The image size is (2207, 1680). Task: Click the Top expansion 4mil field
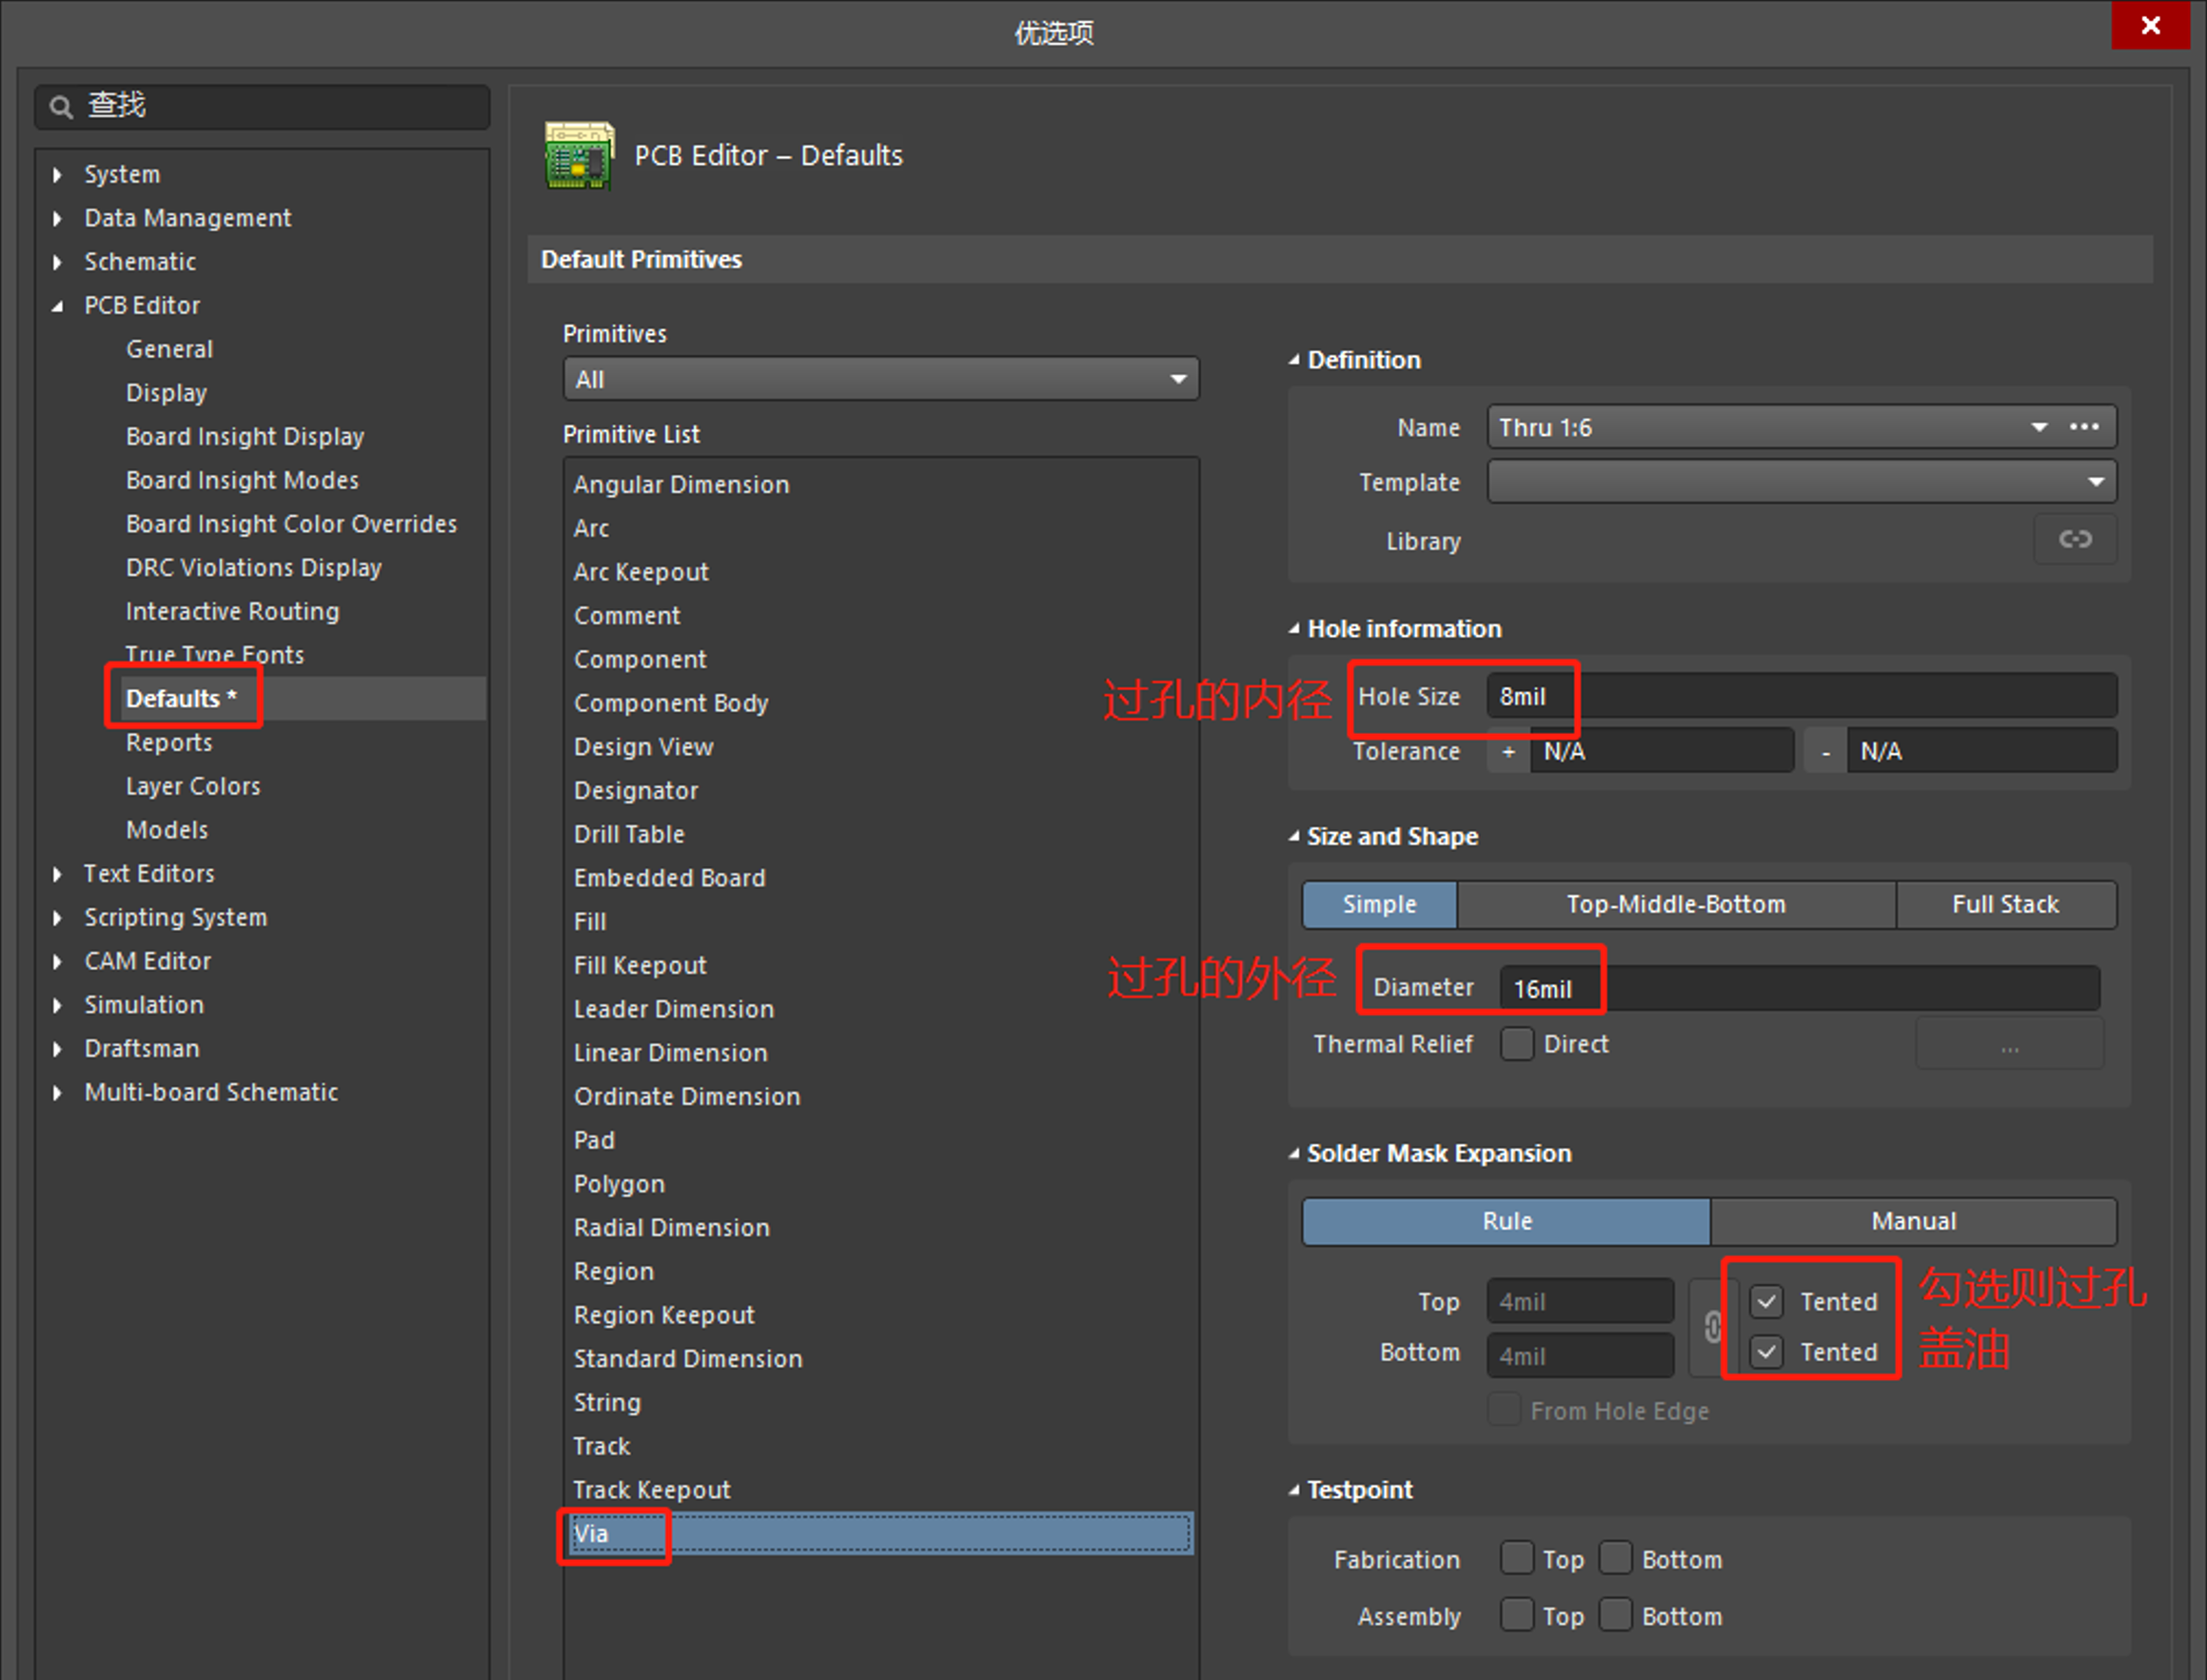coord(1580,1301)
